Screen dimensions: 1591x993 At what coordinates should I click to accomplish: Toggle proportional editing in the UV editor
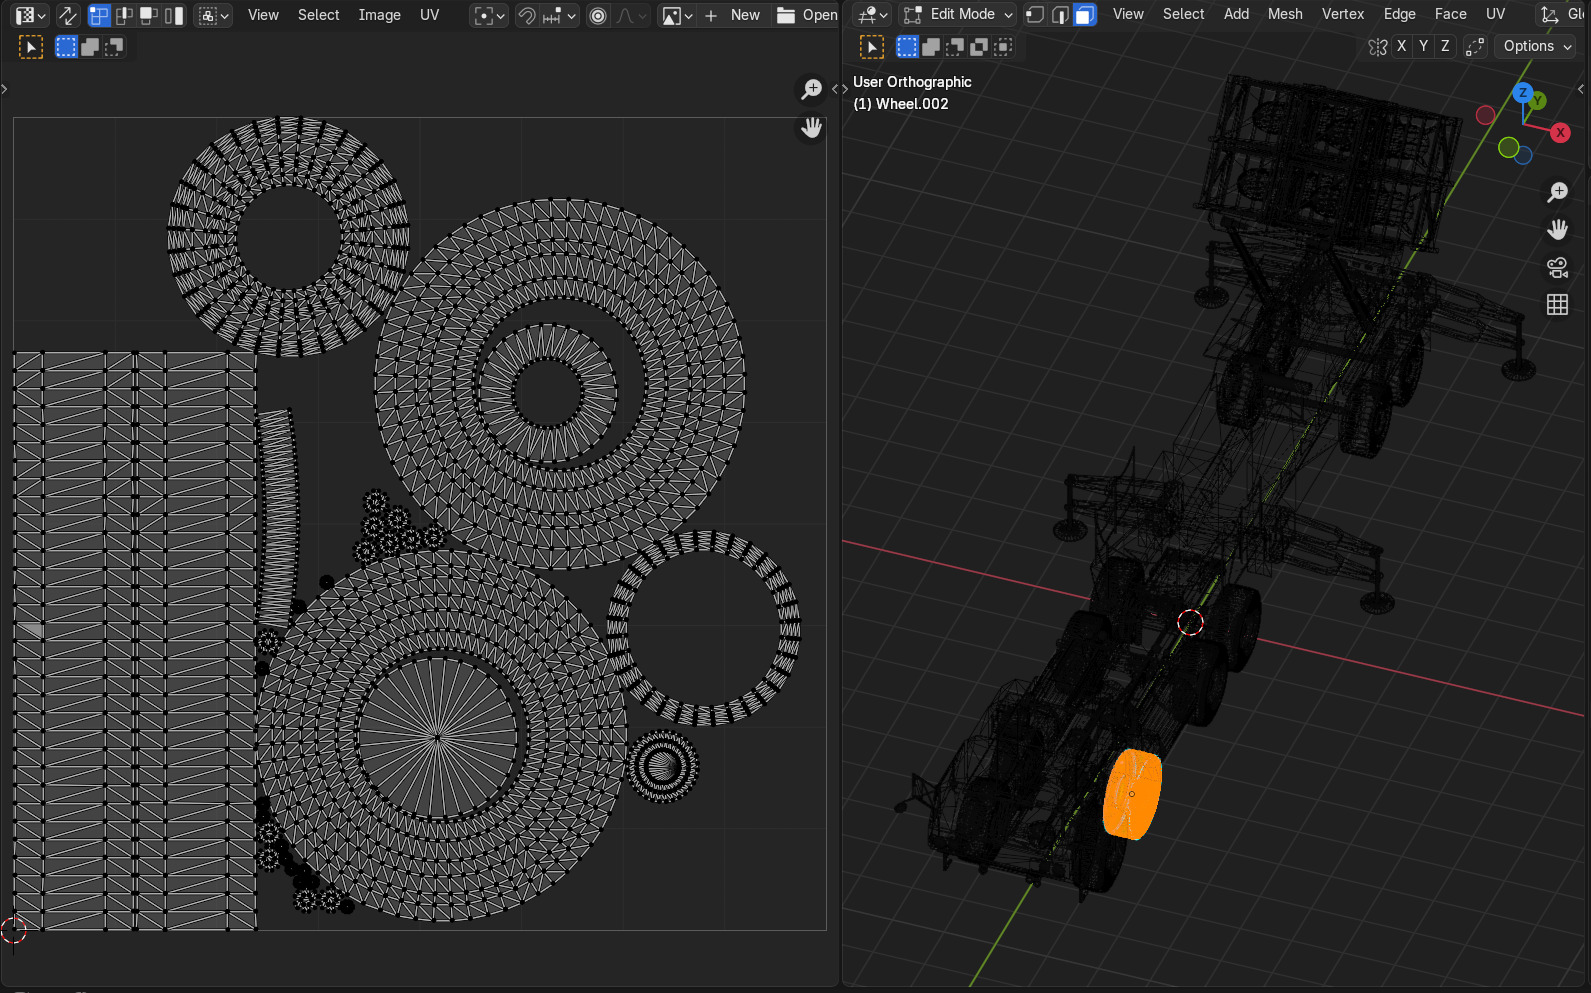598,15
